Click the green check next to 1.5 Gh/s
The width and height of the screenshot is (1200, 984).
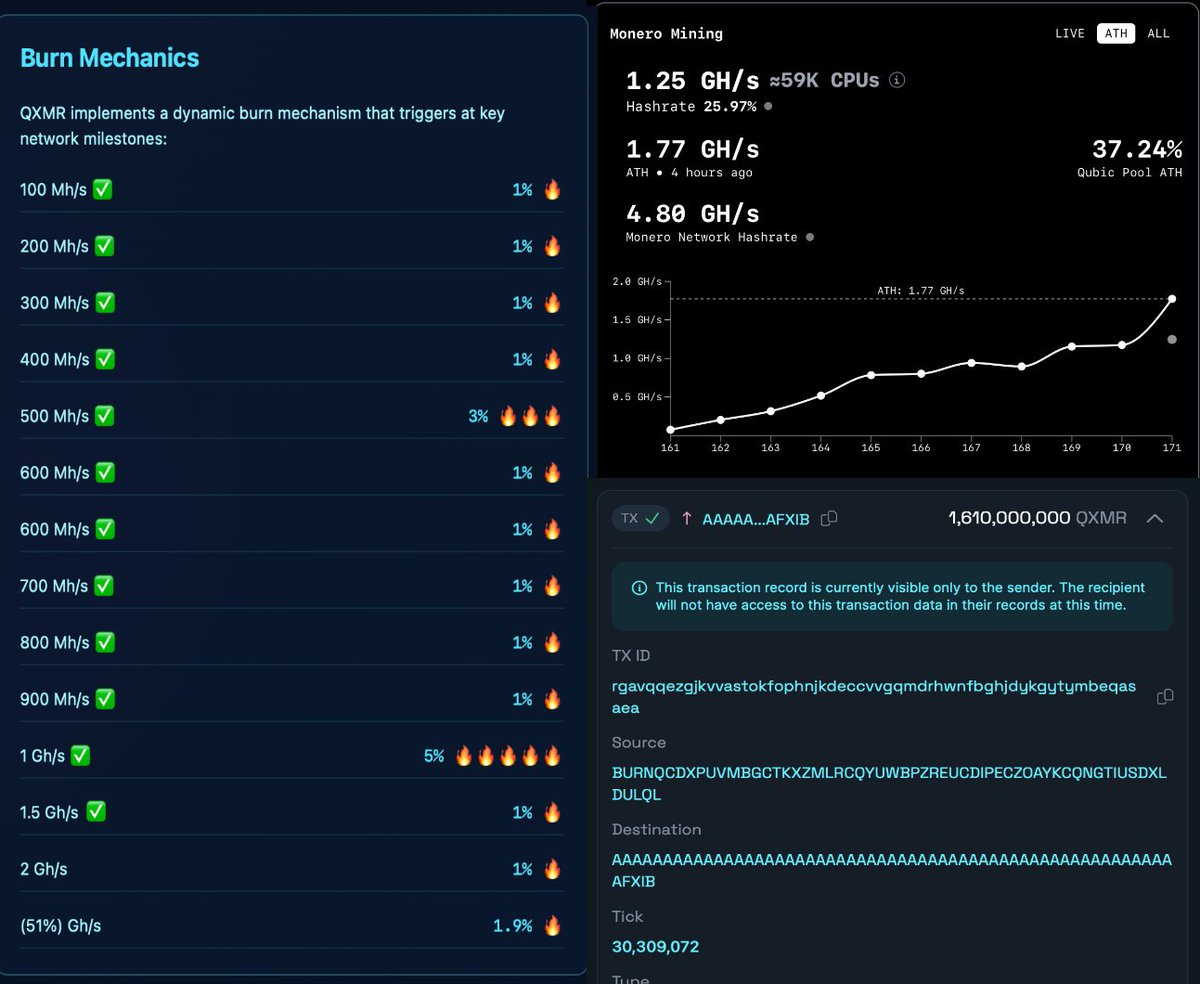(x=96, y=812)
